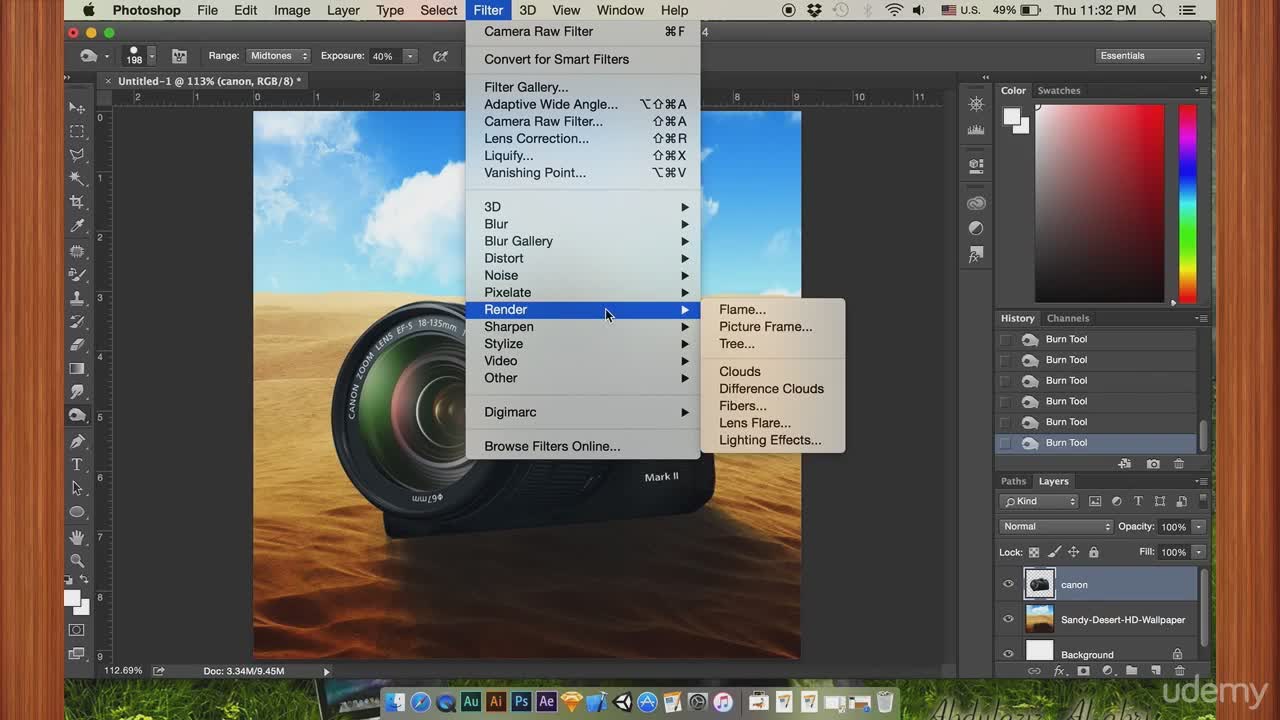Select the Move tool
This screenshot has width=1280, height=720.
pos(77,107)
